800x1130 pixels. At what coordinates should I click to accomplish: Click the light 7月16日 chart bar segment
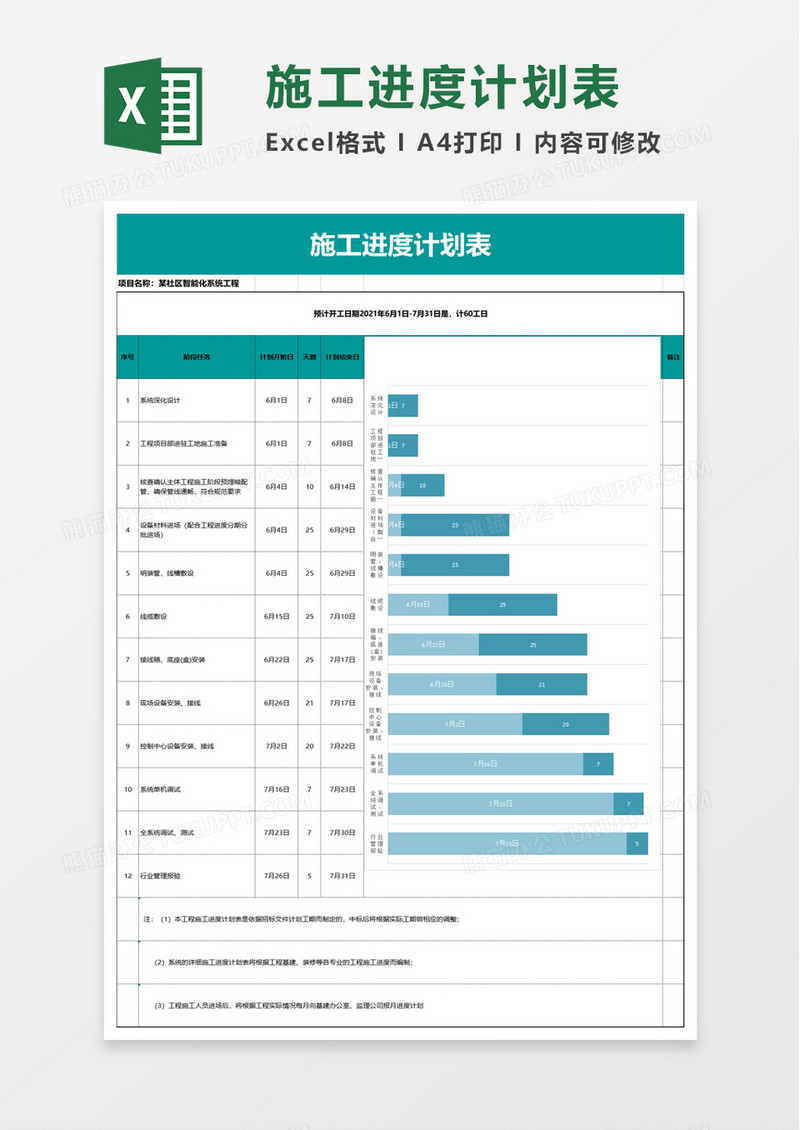pyautogui.click(x=485, y=764)
